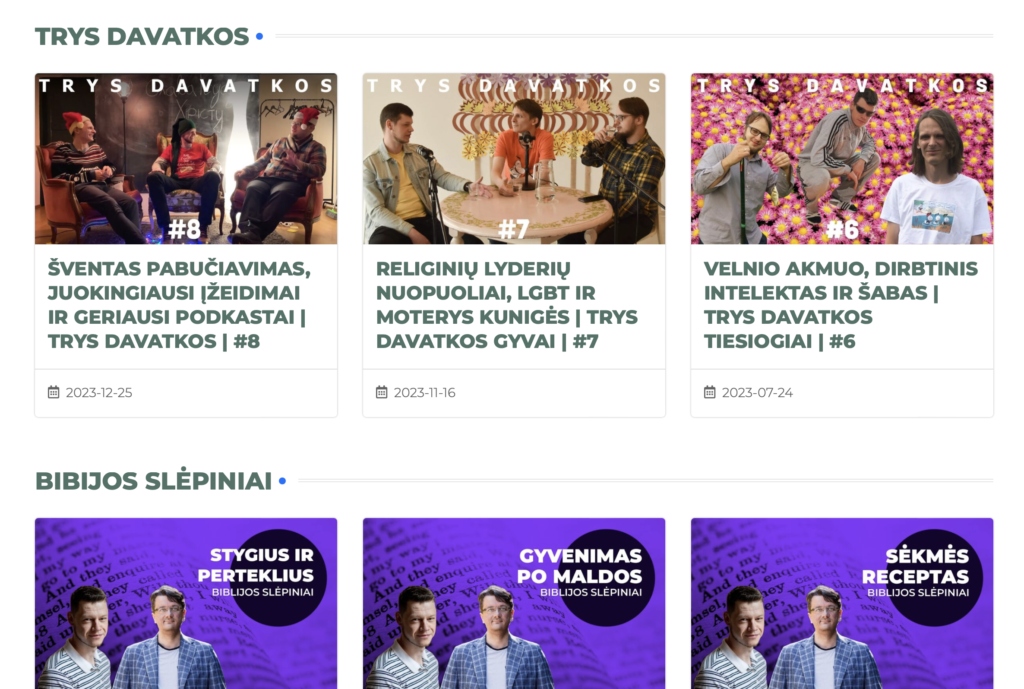Open the Trys Davatkos #7 thumbnail
The height and width of the screenshot is (689, 1024).
coord(514,159)
